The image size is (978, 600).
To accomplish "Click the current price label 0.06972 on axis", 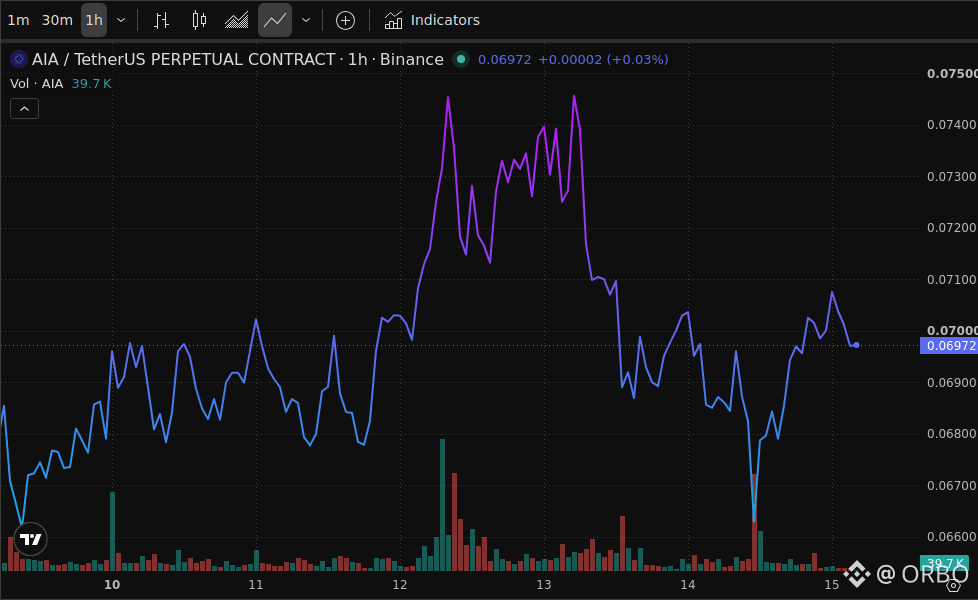I will pos(949,346).
